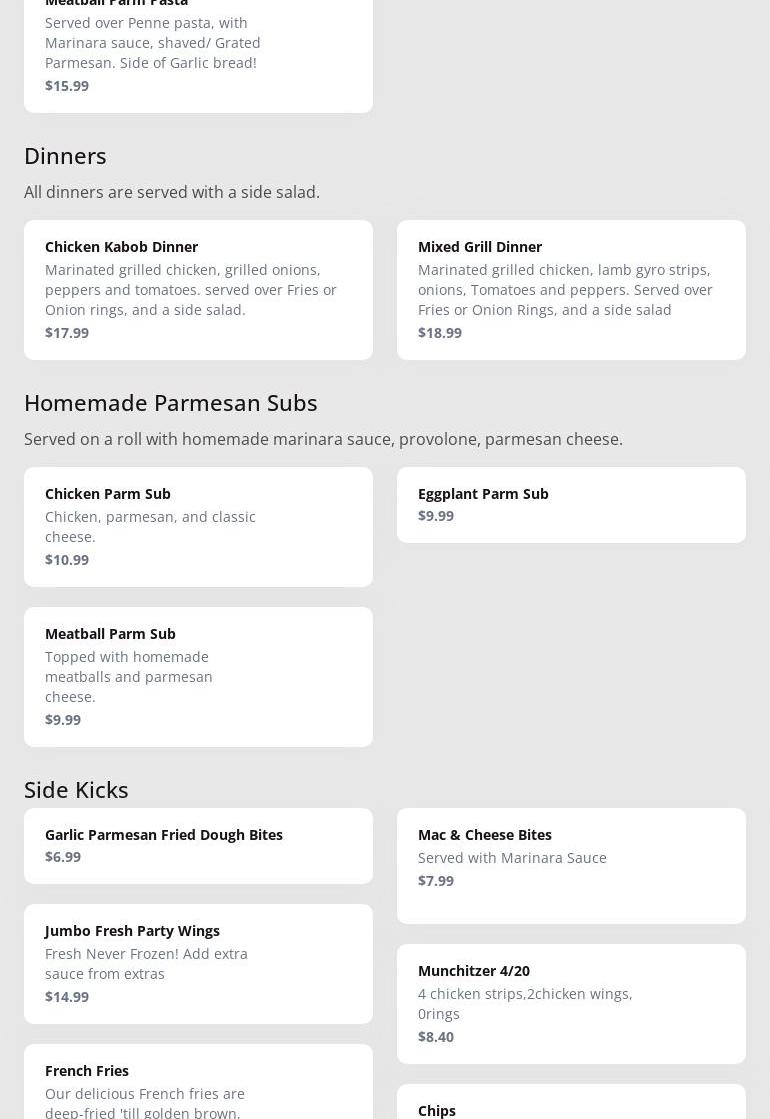
Task: Click the $17.99 Chicken Kabob price
Action: point(67,333)
